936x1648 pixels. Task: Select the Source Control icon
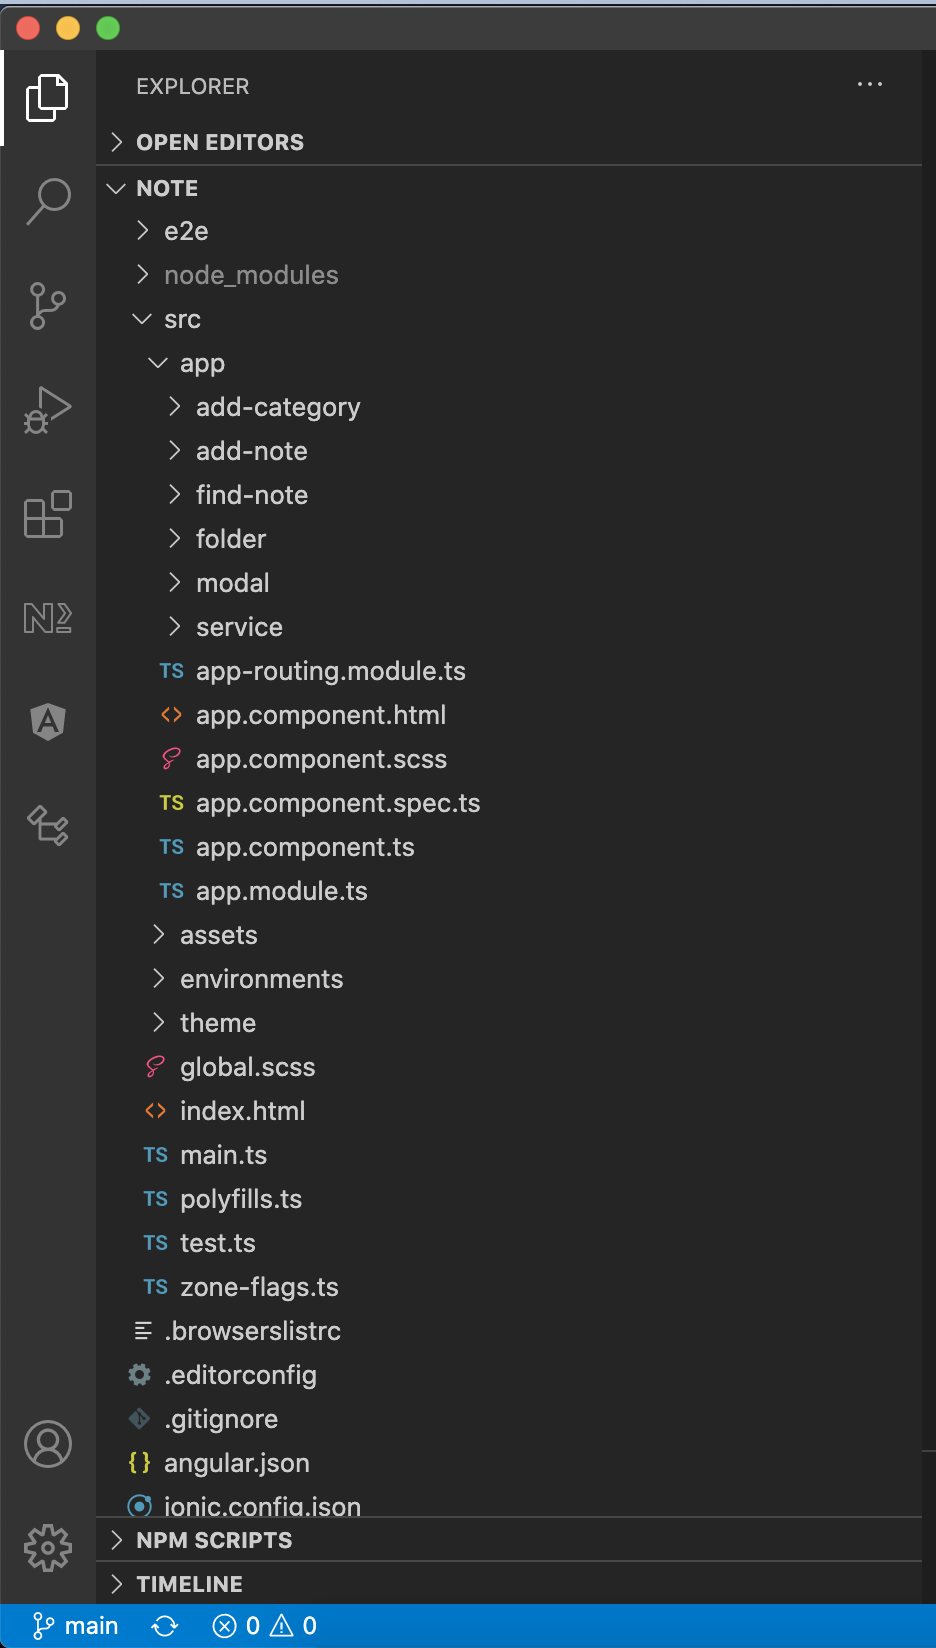point(47,307)
